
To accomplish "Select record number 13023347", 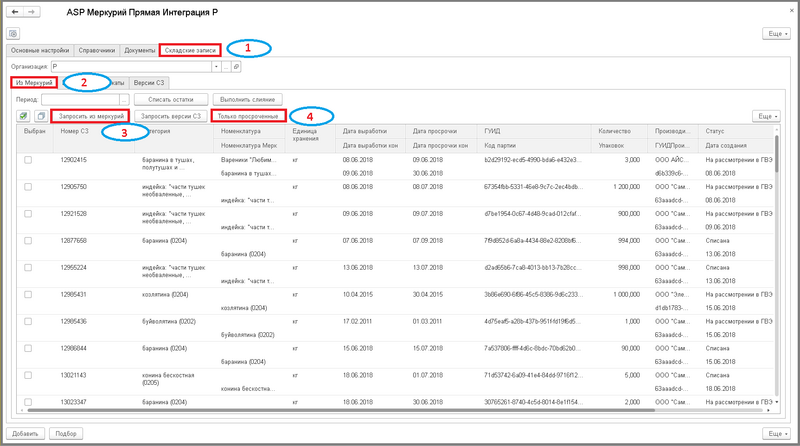I will click(73, 402).
